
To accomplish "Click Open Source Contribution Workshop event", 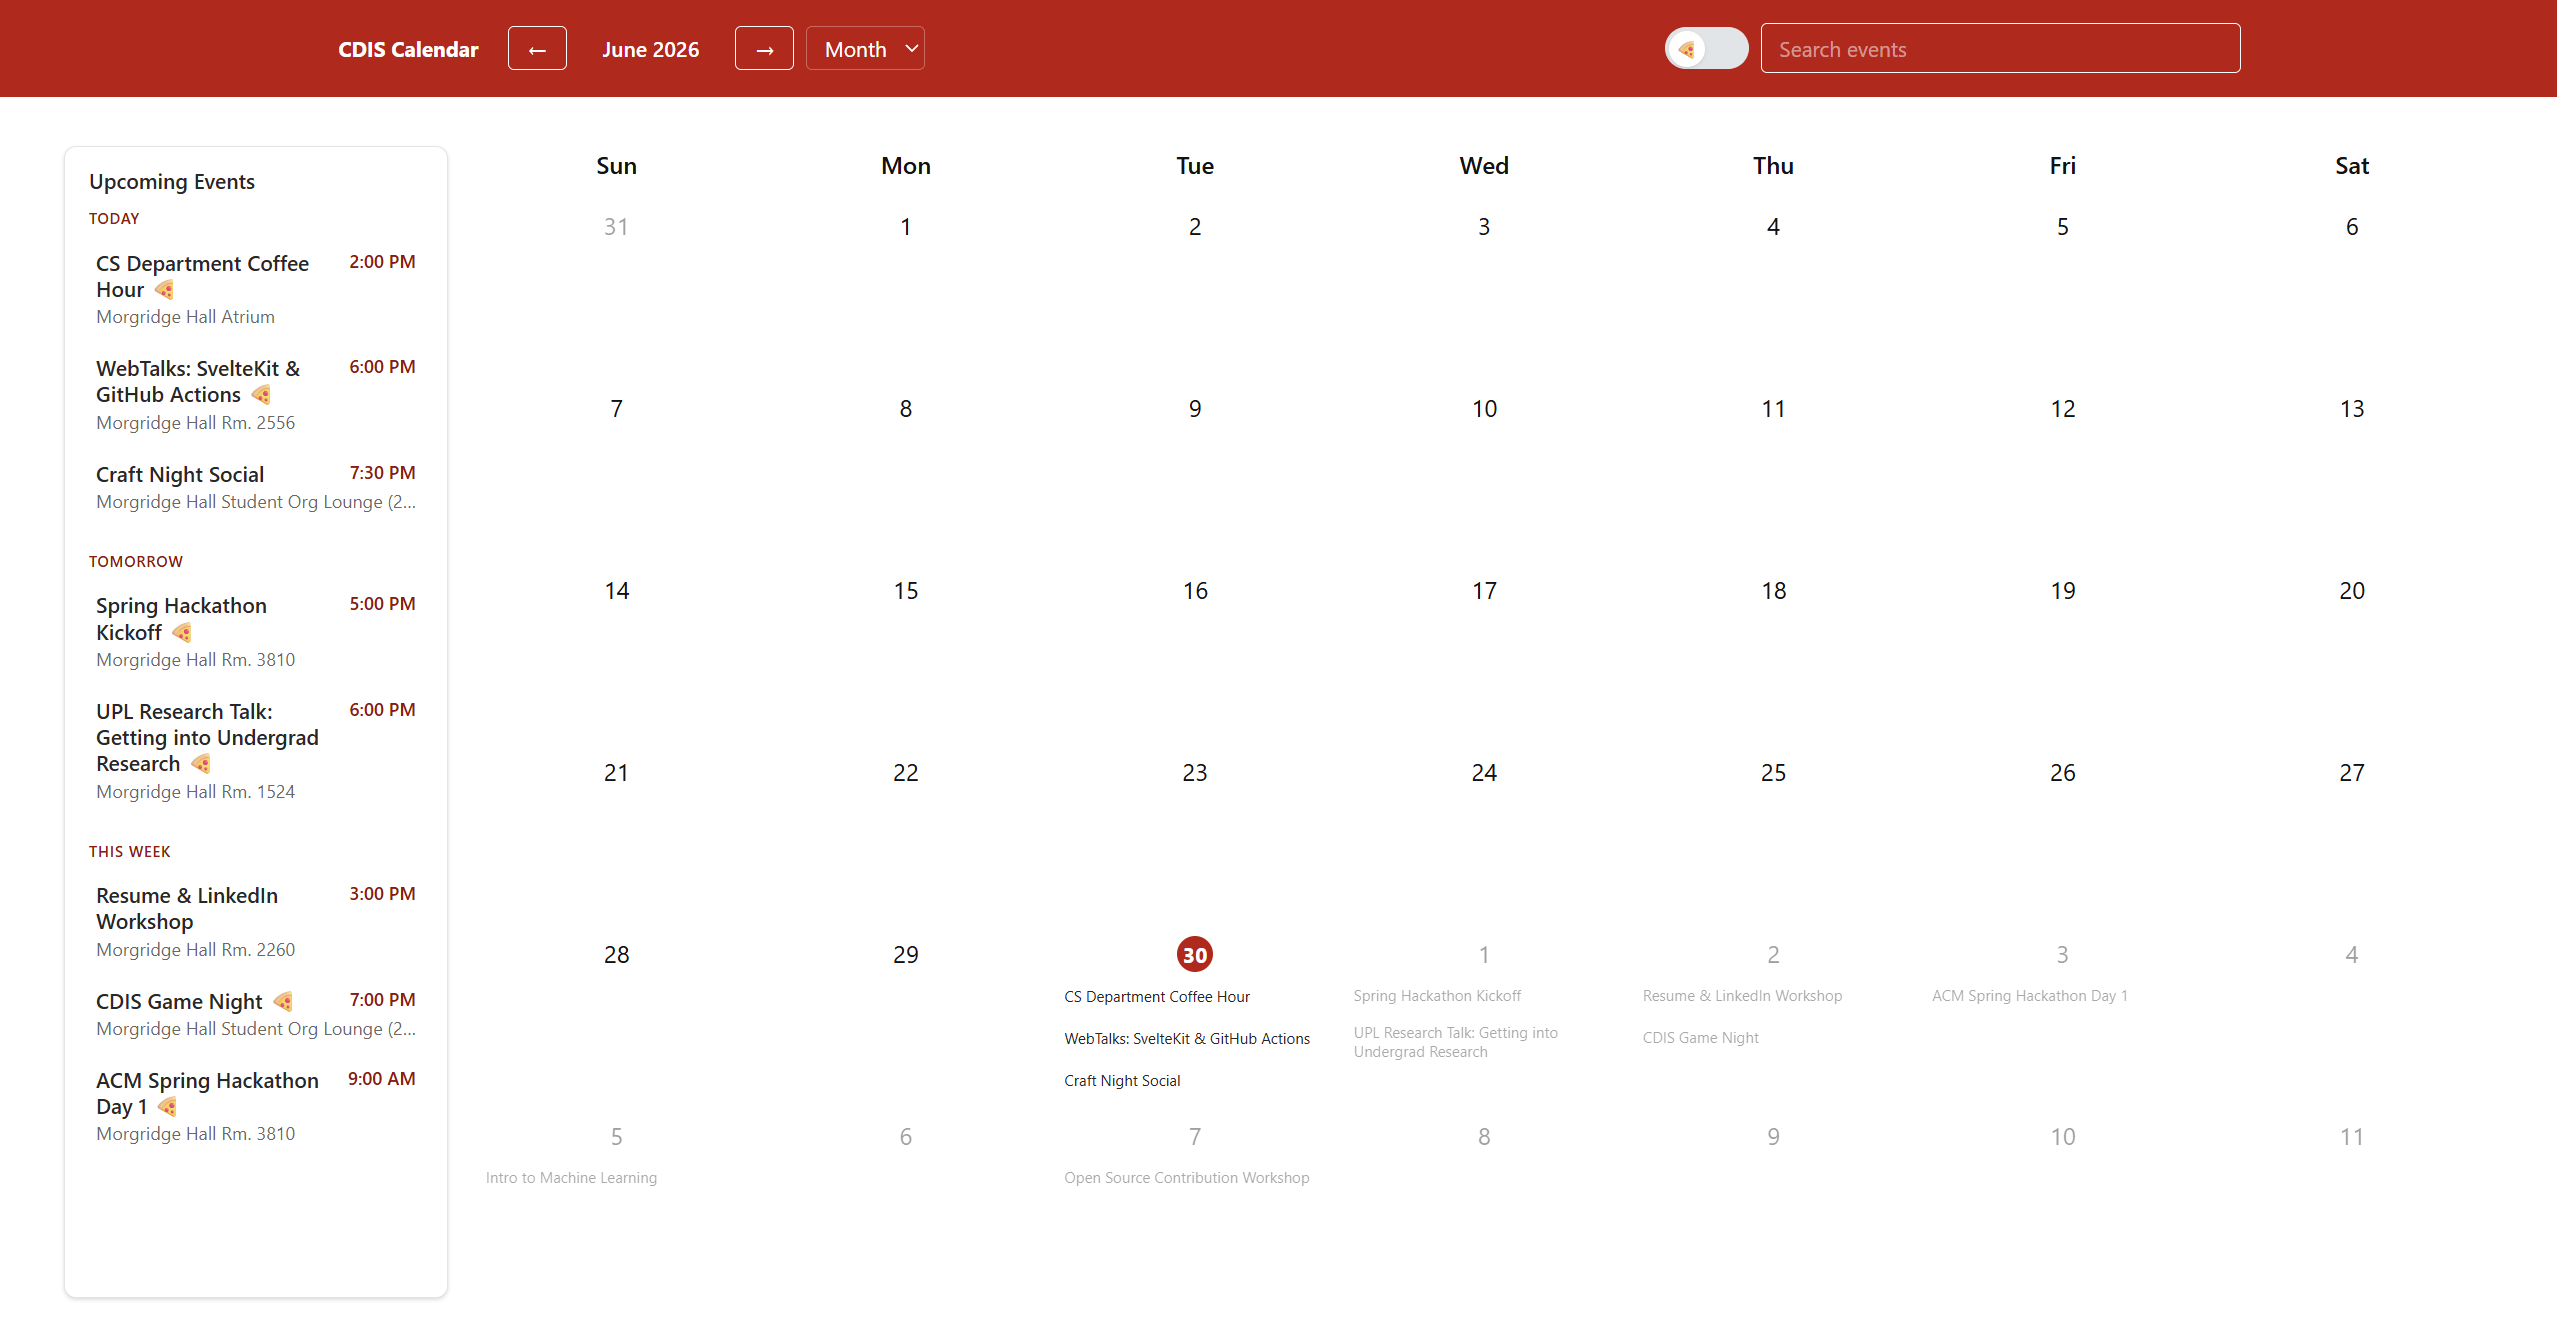I will pyautogui.click(x=1186, y=1178).
